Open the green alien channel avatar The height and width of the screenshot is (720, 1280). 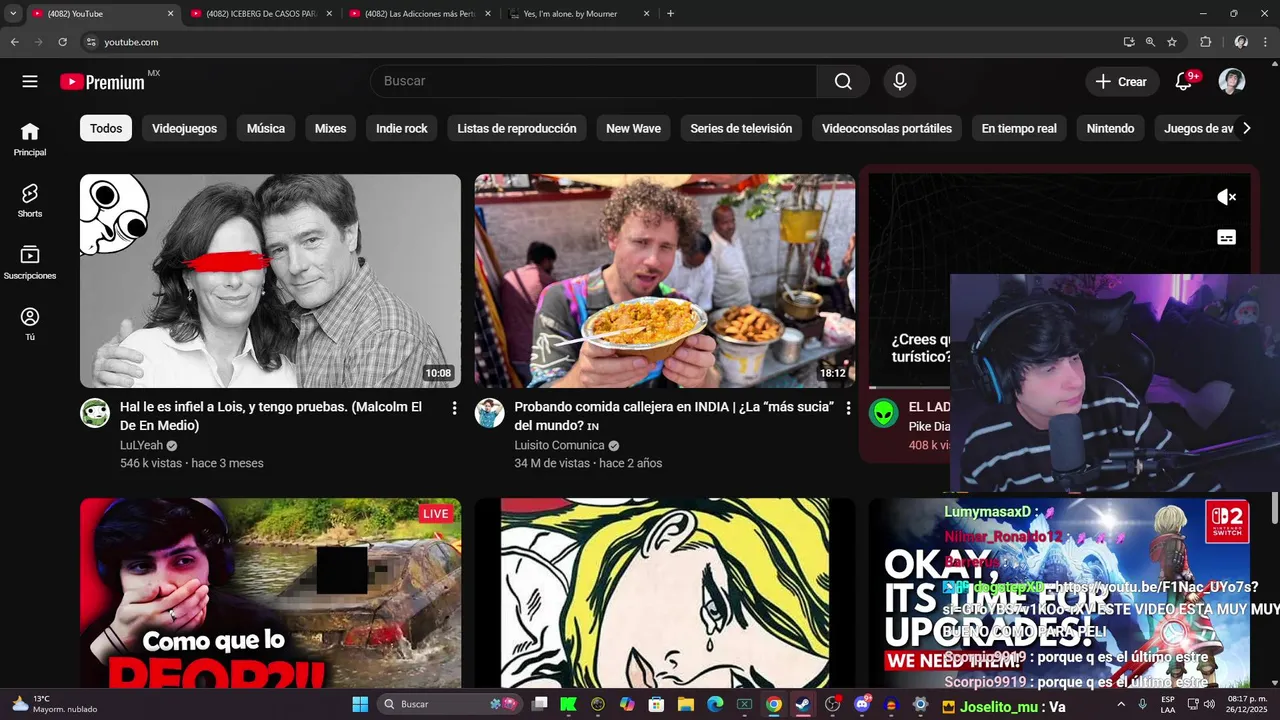coord(883,413)
